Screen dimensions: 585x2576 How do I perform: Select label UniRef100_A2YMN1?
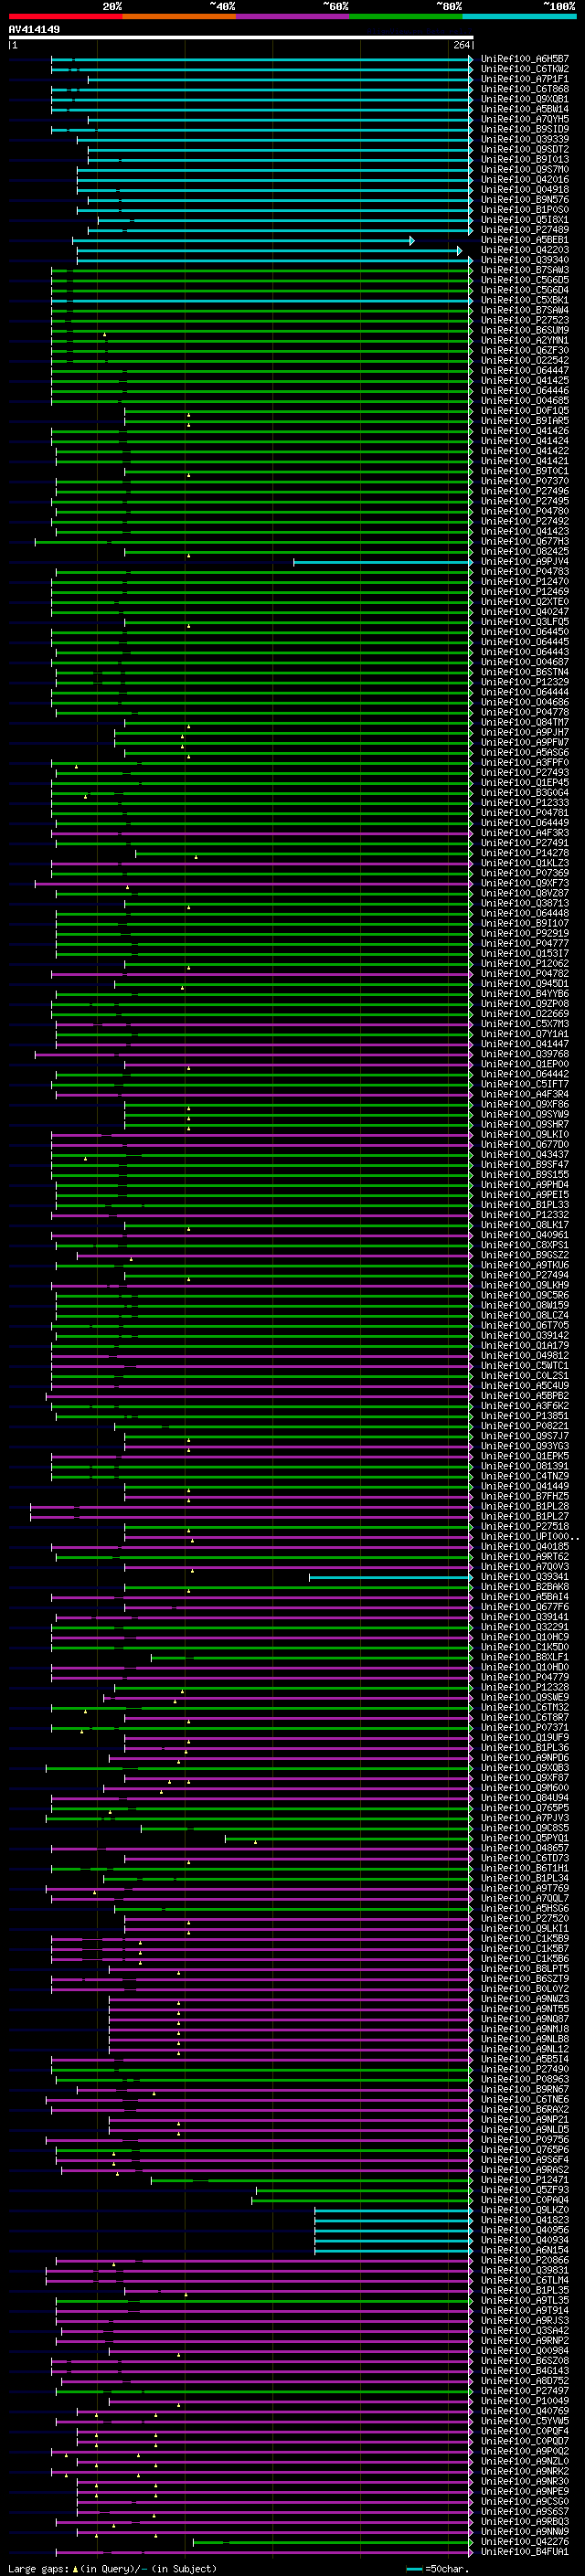pyautogui.click(x=525, y=340)
